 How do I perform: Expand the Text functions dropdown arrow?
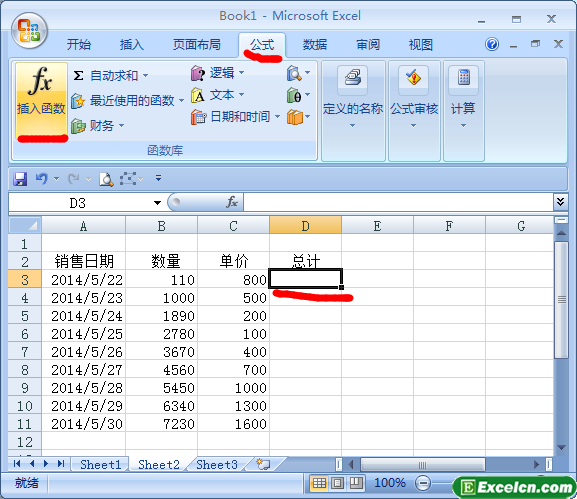pyautogui.click(x=241, y=95)
